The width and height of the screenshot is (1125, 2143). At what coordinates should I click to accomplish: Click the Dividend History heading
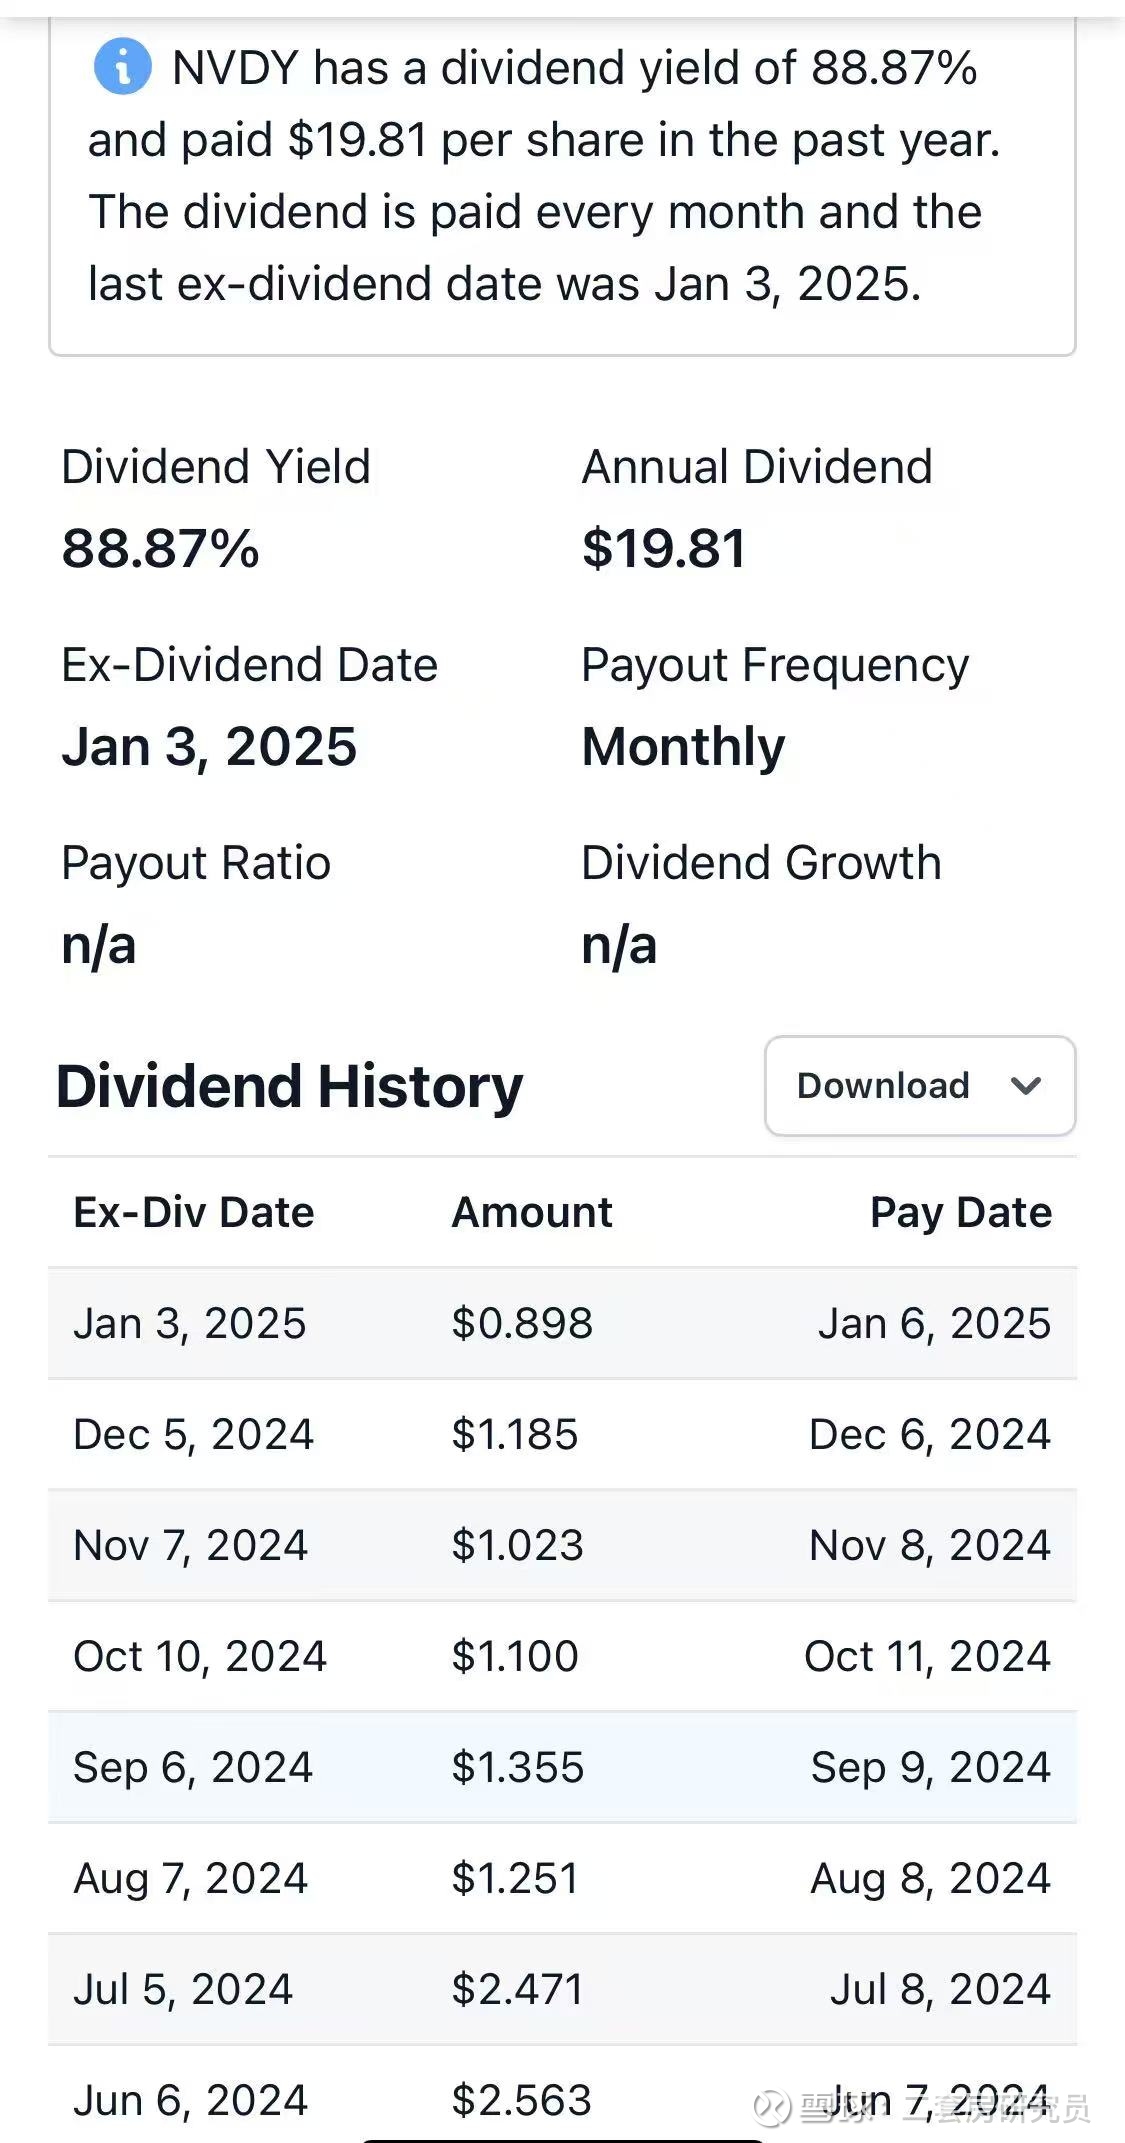[x=290, y=1086]
